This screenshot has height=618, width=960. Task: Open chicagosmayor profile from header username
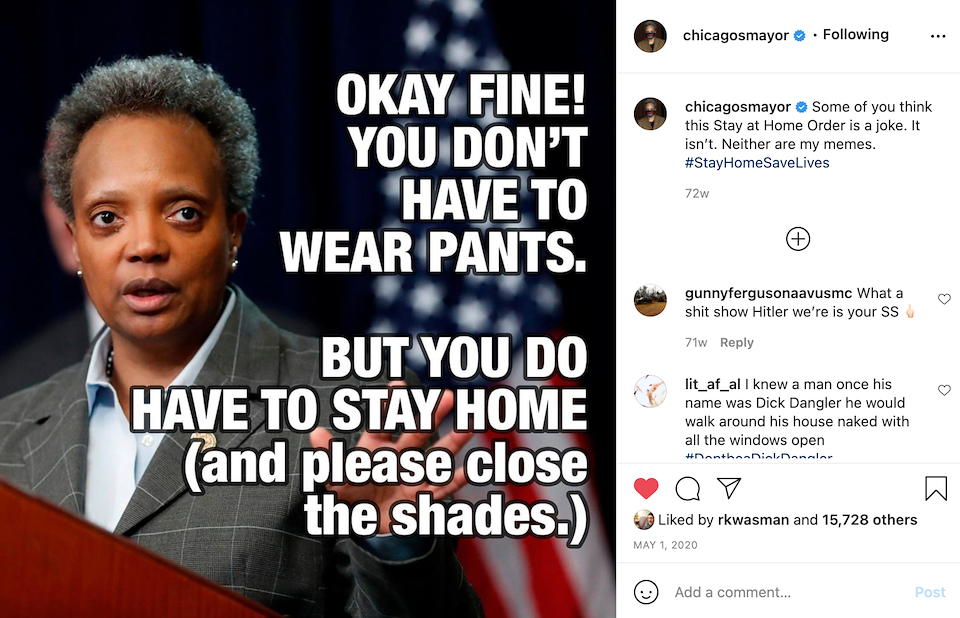point(735,36)
